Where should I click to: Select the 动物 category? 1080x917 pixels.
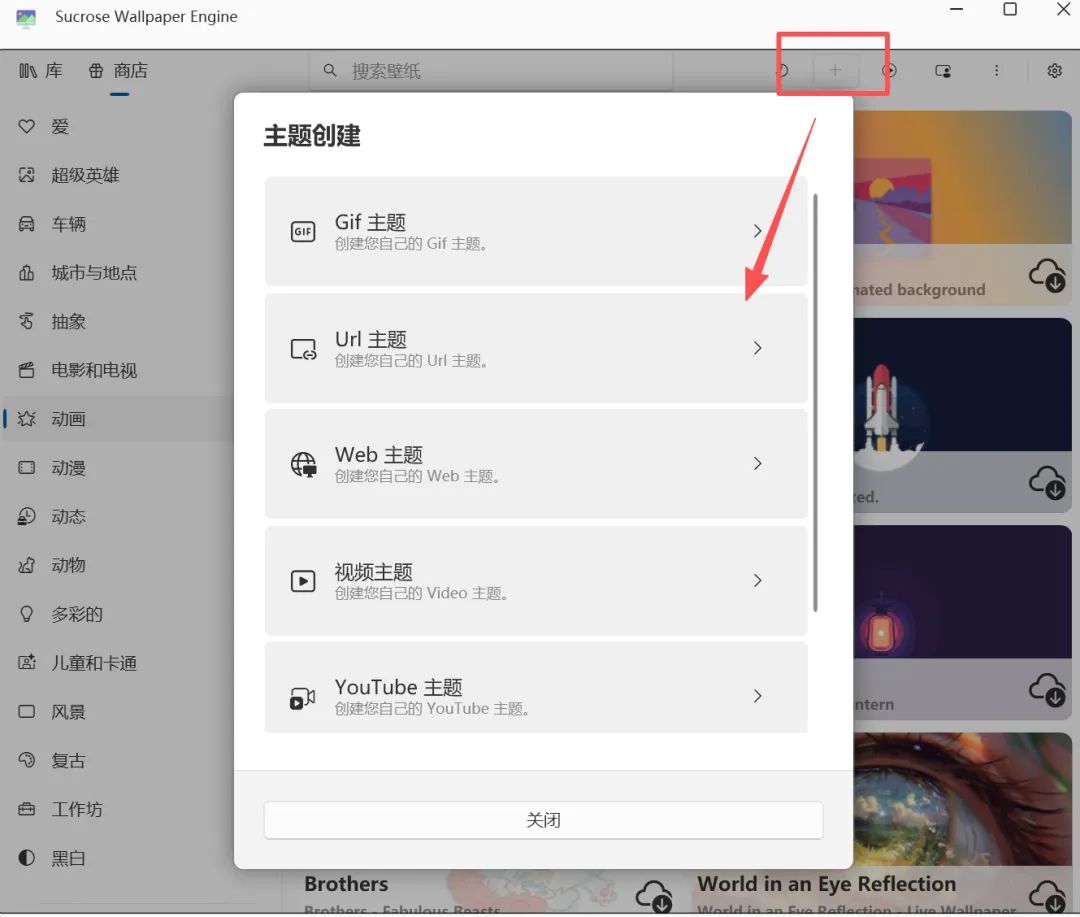coord(117,566)
